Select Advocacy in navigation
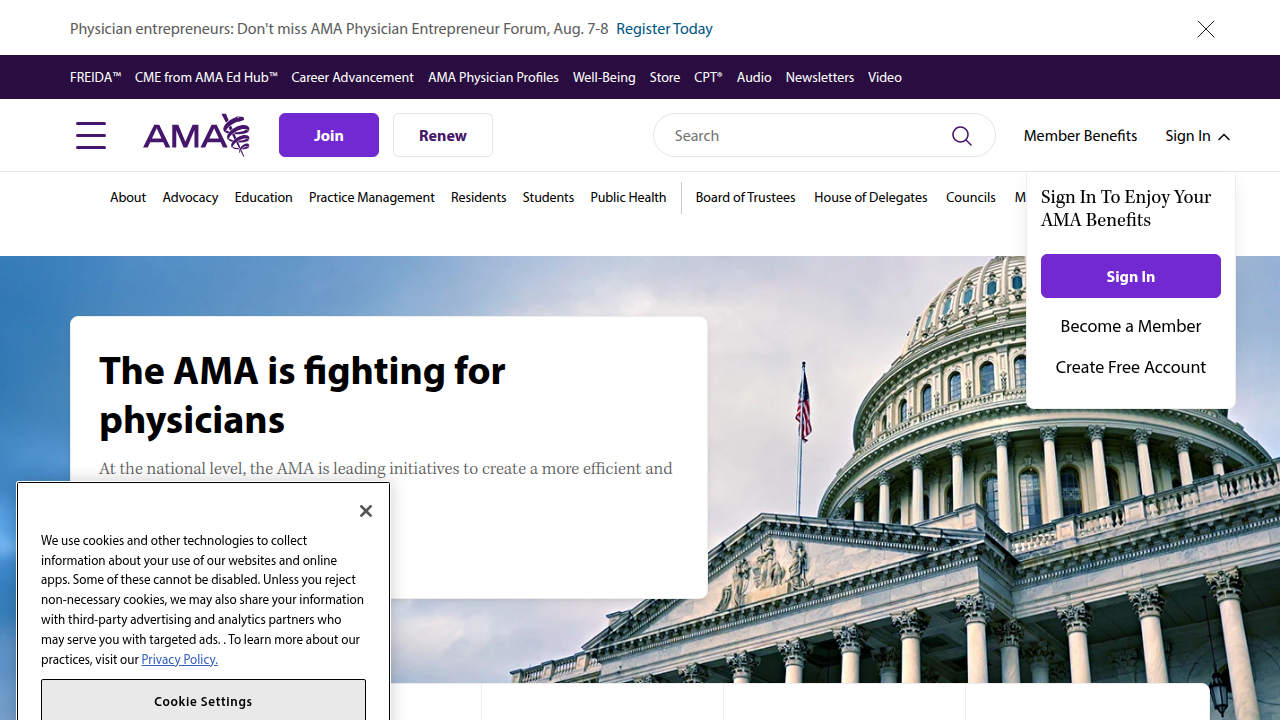Viewport: 1280px width, 720px height. (x=190, y=197)
